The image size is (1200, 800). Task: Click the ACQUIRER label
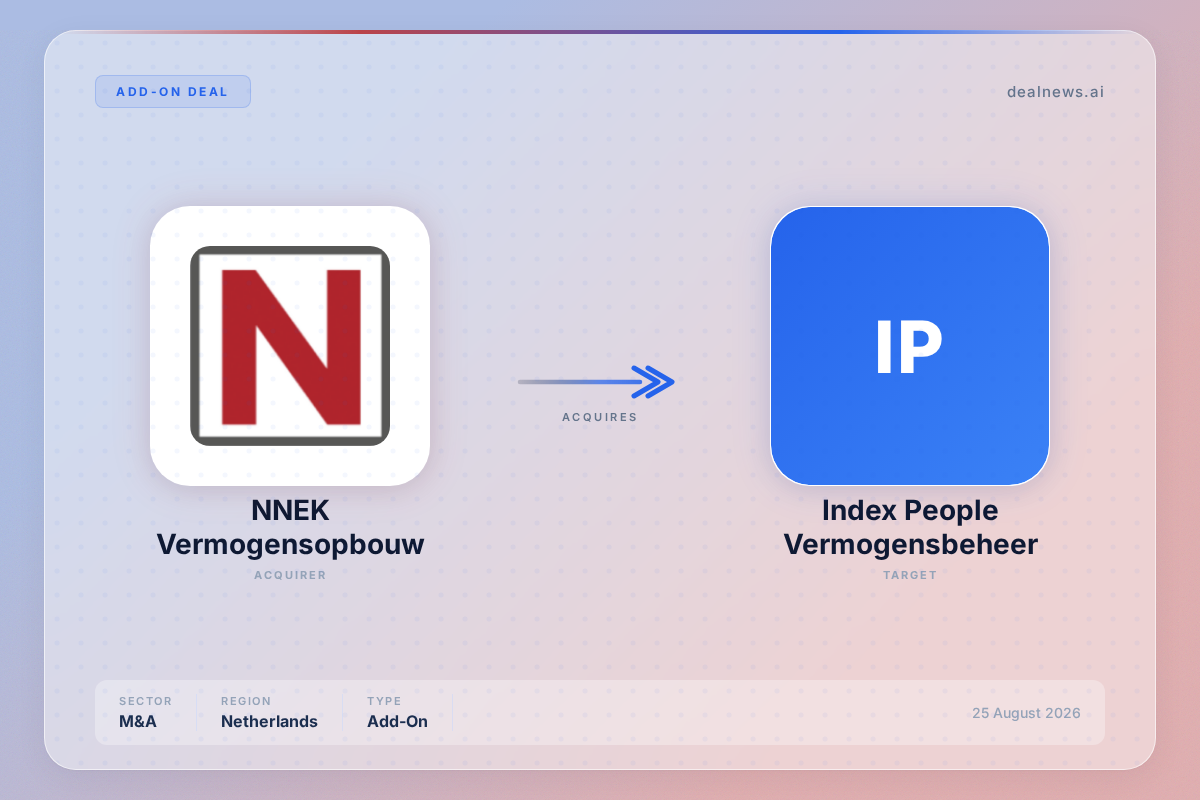click(x=290, y=575)
